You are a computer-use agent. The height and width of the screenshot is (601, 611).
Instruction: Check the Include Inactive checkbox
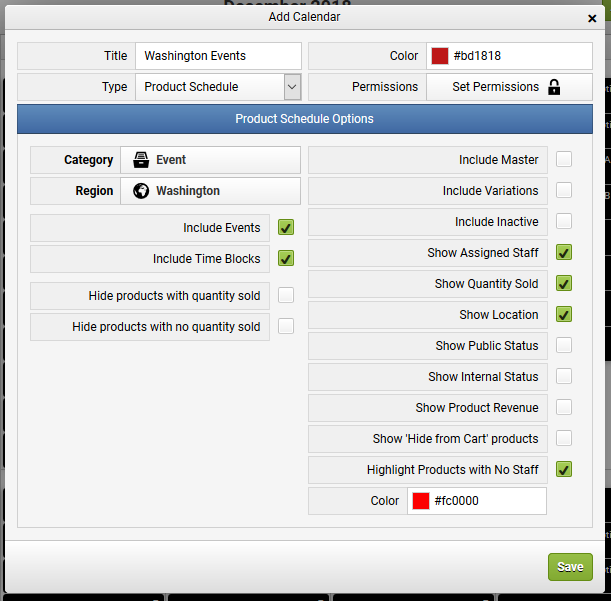point(564,221)
